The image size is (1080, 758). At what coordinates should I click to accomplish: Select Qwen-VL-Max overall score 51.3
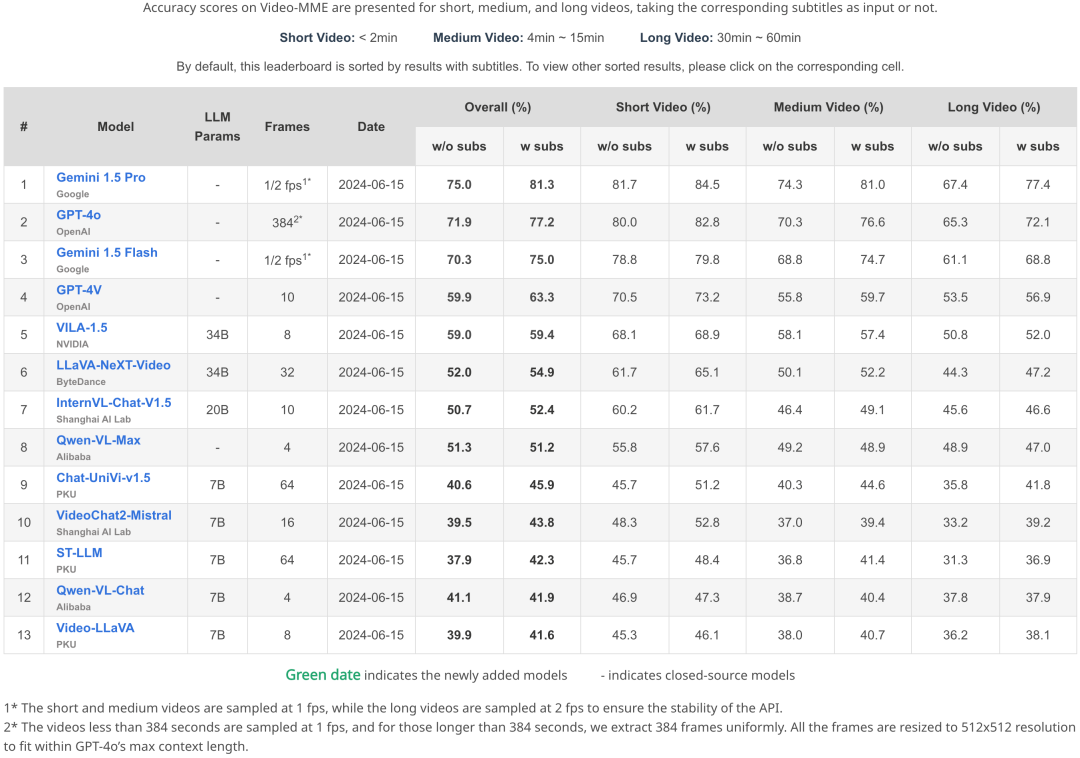(x=459, y=447)
